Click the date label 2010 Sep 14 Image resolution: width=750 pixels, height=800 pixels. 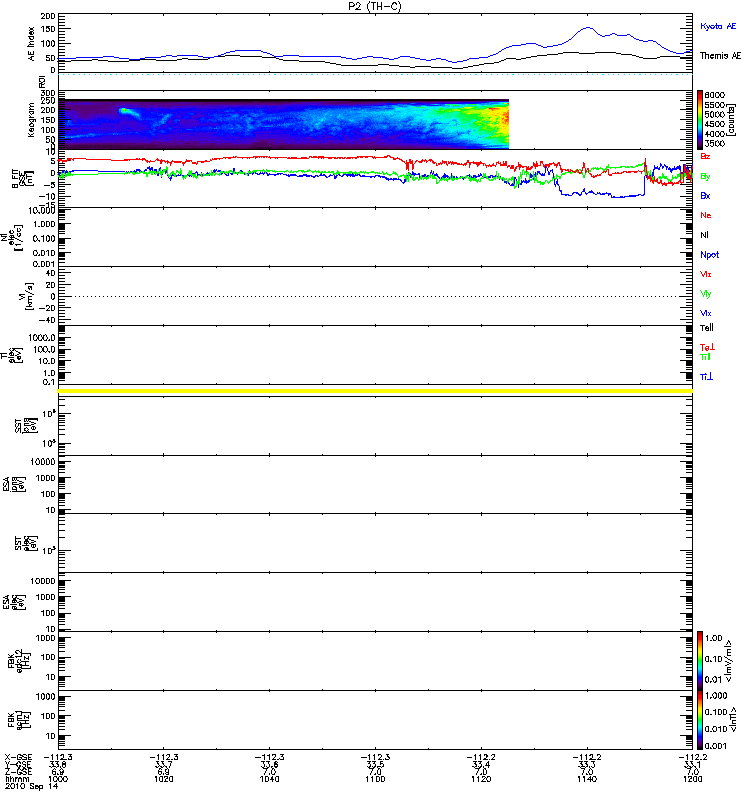pyautogui.click(x=32, y=786)
